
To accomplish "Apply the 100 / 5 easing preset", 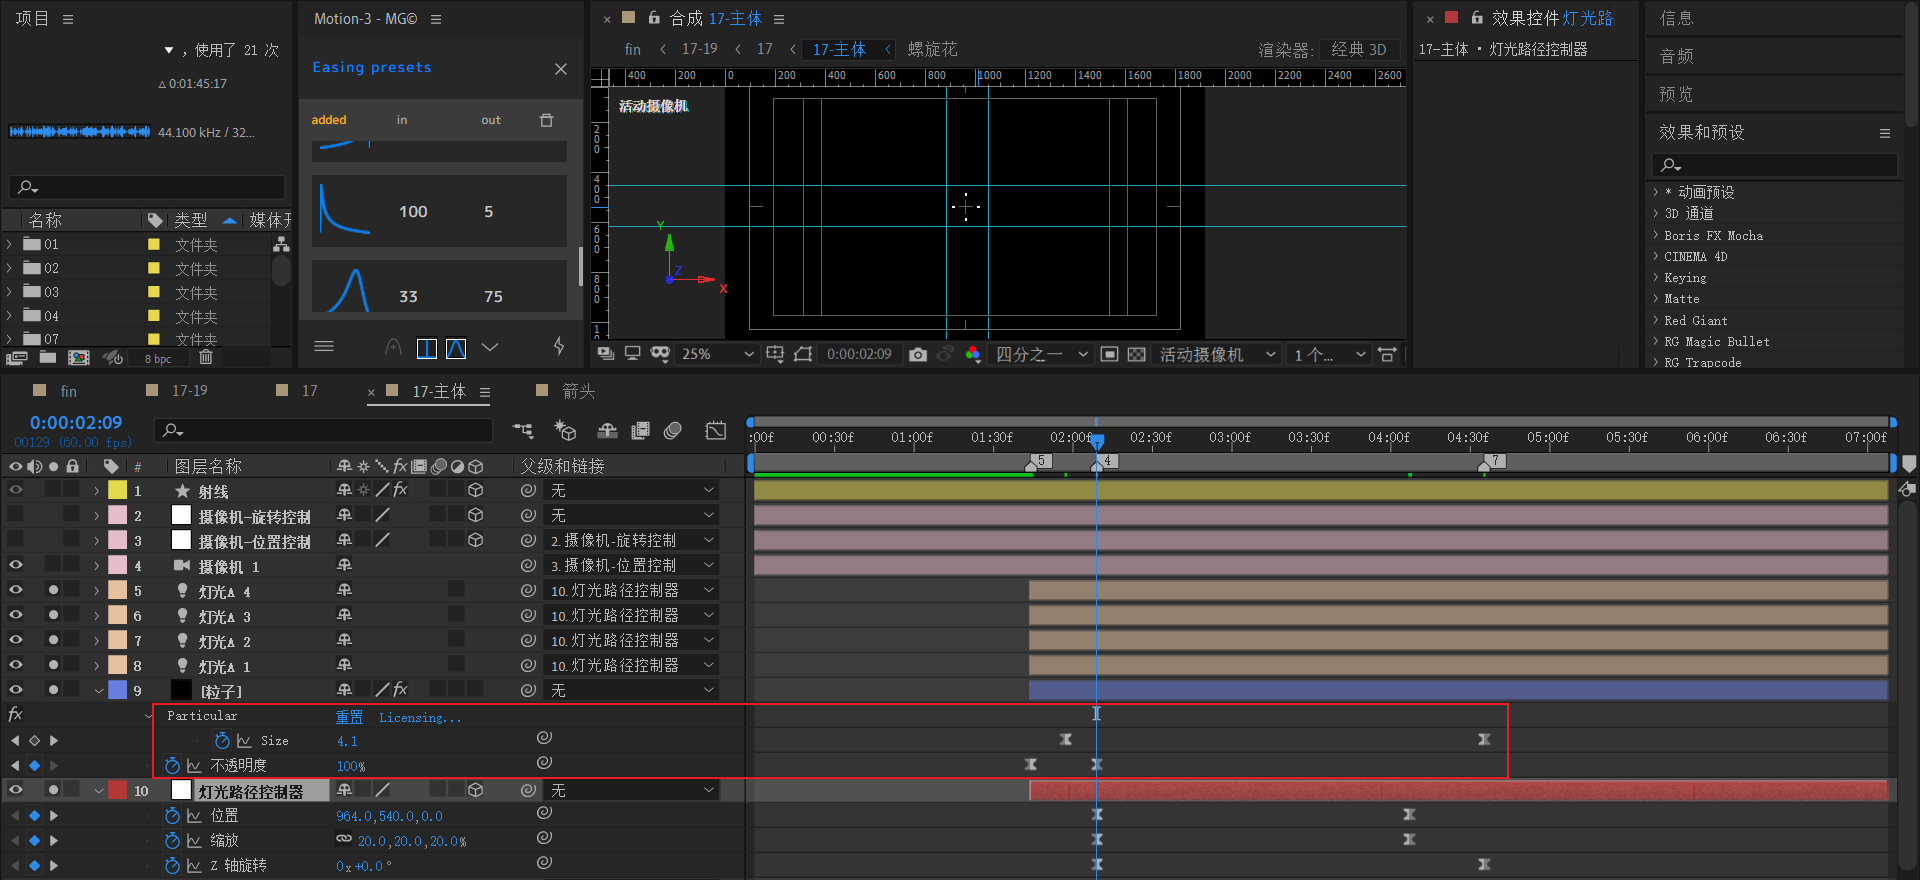I will pos(440,211).
